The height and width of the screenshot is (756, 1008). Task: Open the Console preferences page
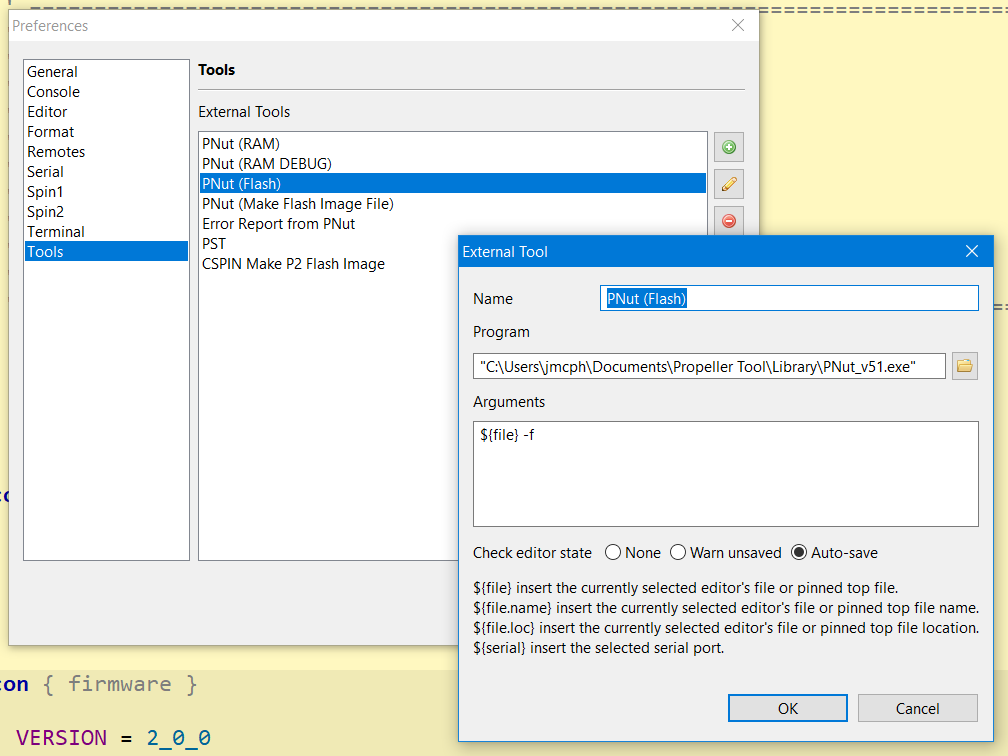pos(106,91)
